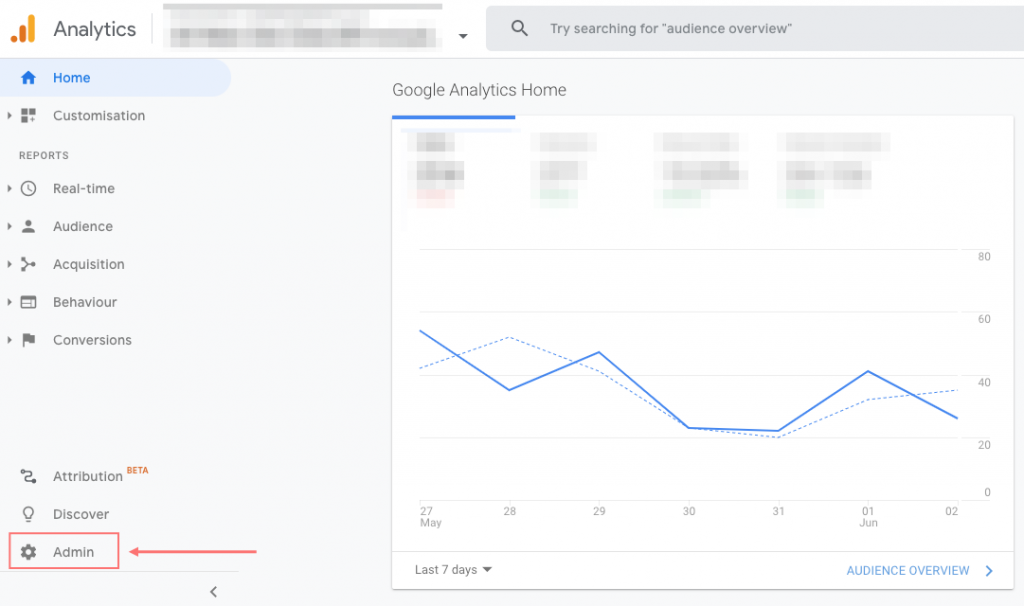Click the search magnifier icon
Image resolution: width=1024 pixels, height=606 pixels.
tap(519, 28)
